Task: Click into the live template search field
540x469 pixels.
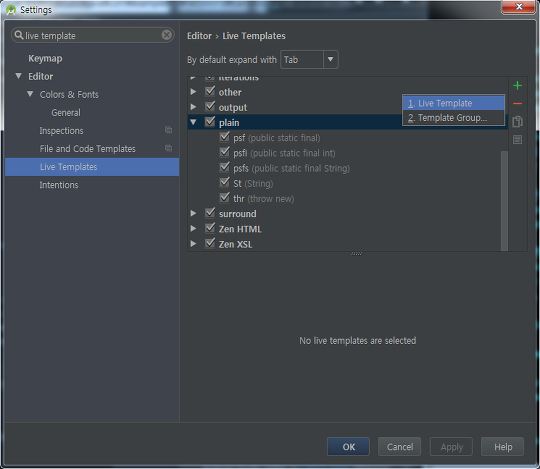Action: pos(92,35)
